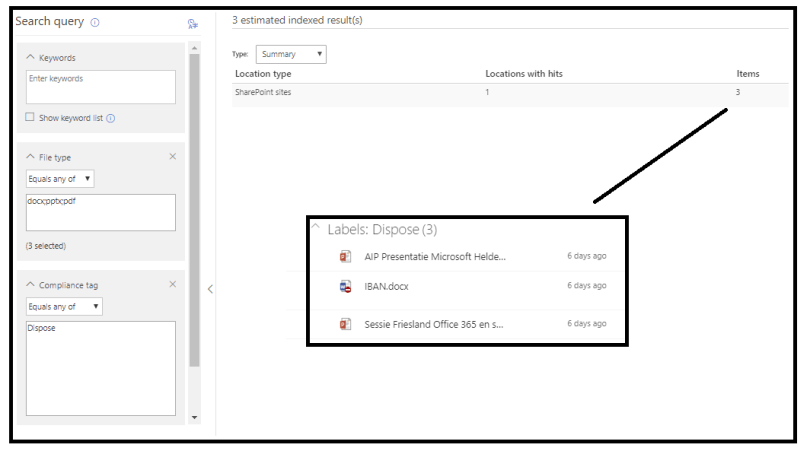The image size is (810, 451).
Task: Open the Compliance tag Equals any of dropdown
Action: (64, 307)
